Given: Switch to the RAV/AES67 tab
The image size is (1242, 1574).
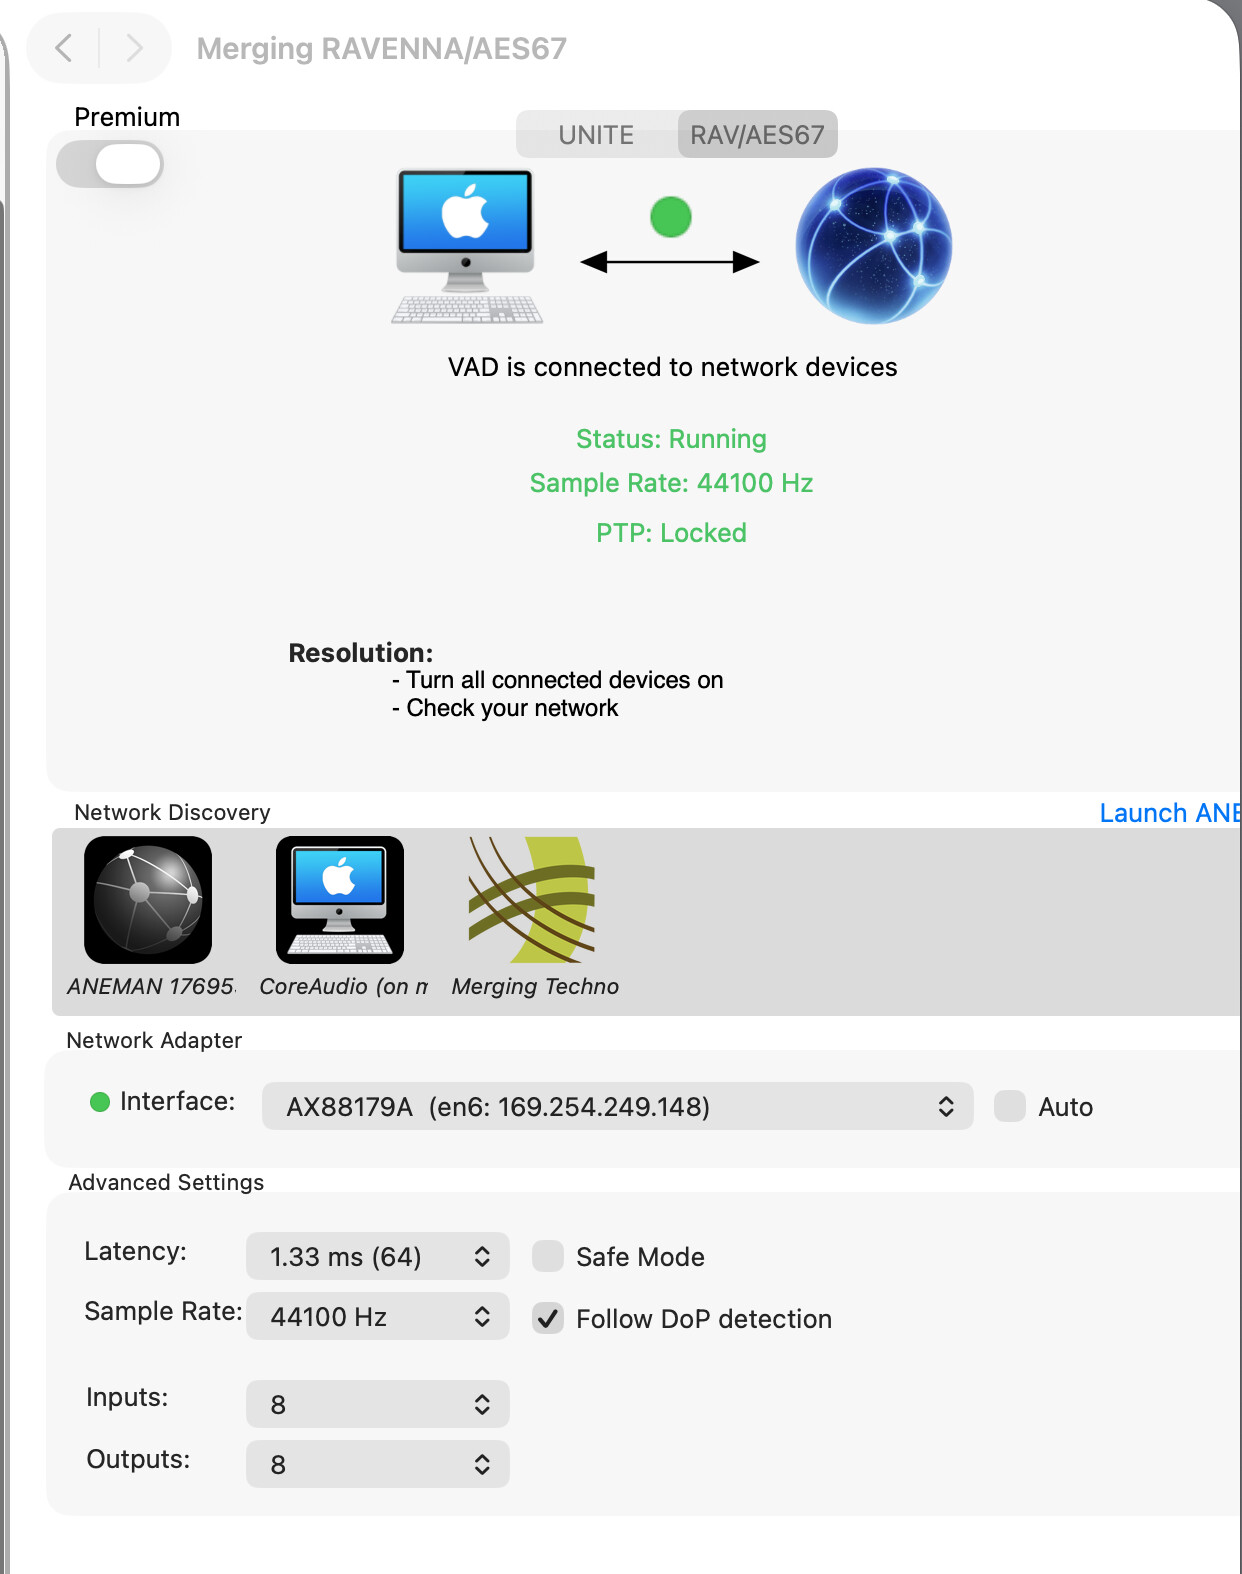Looking at the screenshot, I should [757, 134].
